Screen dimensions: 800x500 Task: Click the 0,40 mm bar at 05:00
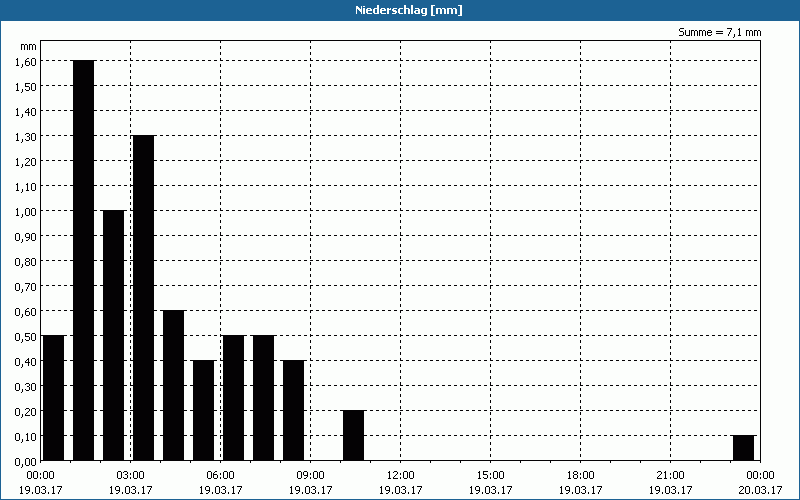pos(204,410)
